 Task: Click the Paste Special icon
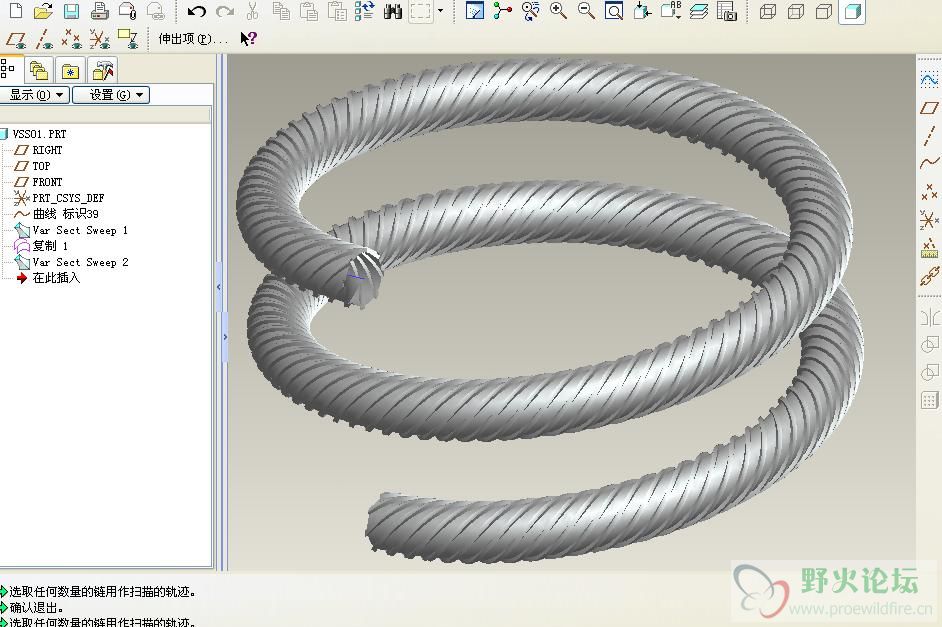(337, 11)
